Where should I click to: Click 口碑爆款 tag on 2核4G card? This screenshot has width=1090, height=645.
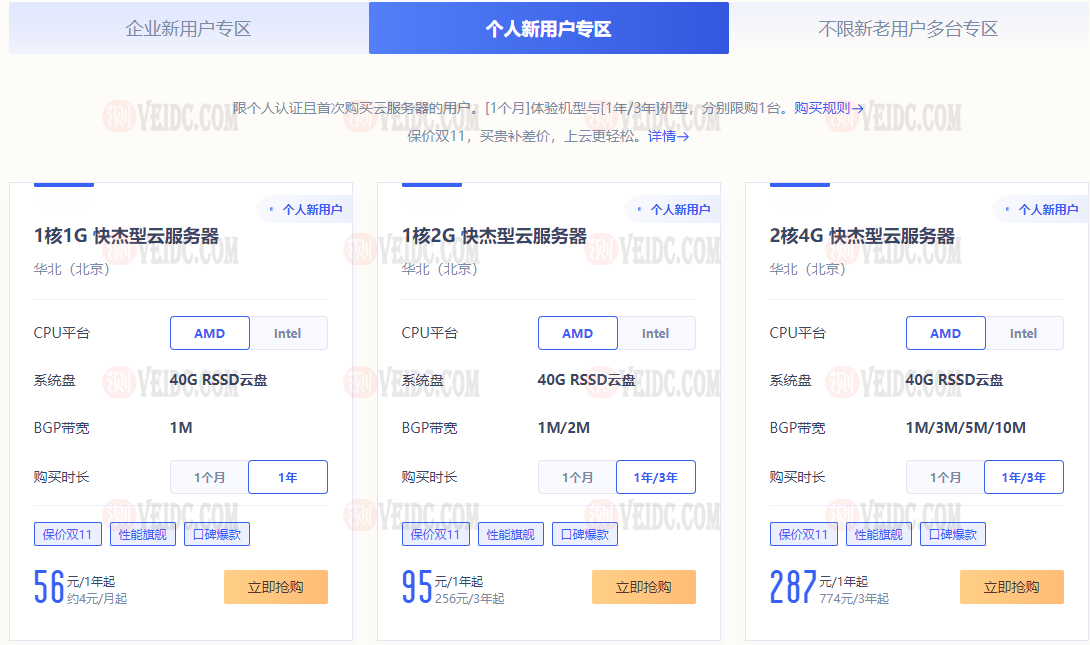[x=953, y=534]
